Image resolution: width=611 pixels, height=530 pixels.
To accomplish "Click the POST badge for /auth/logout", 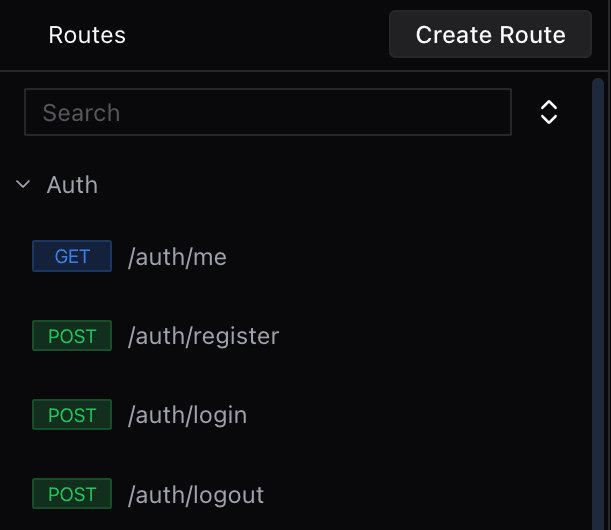I will click(x=72, y=494).
